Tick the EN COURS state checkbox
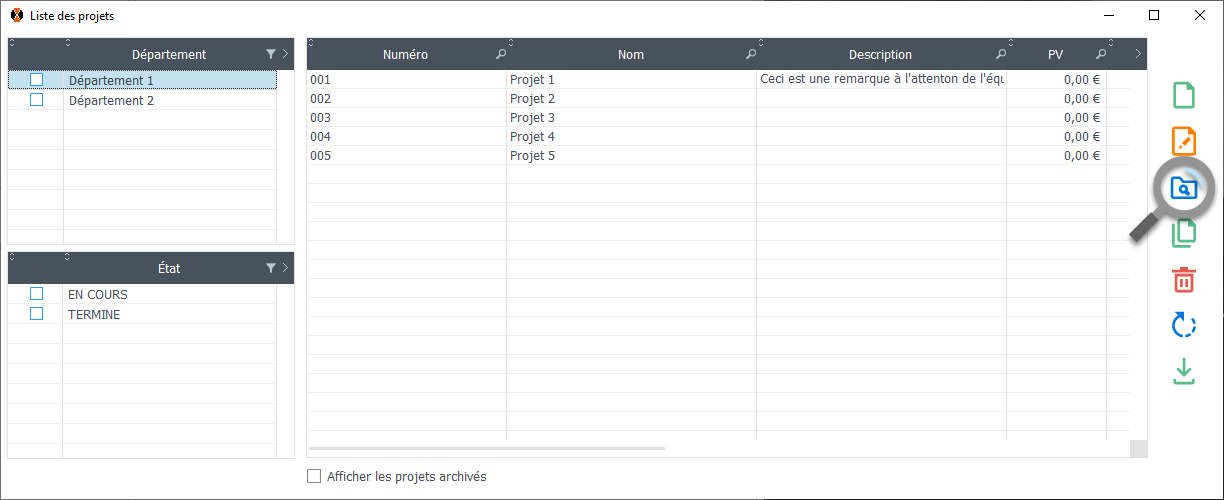Image resolution: width=1224 pixels, height=500 pixels. click(37, 294)
